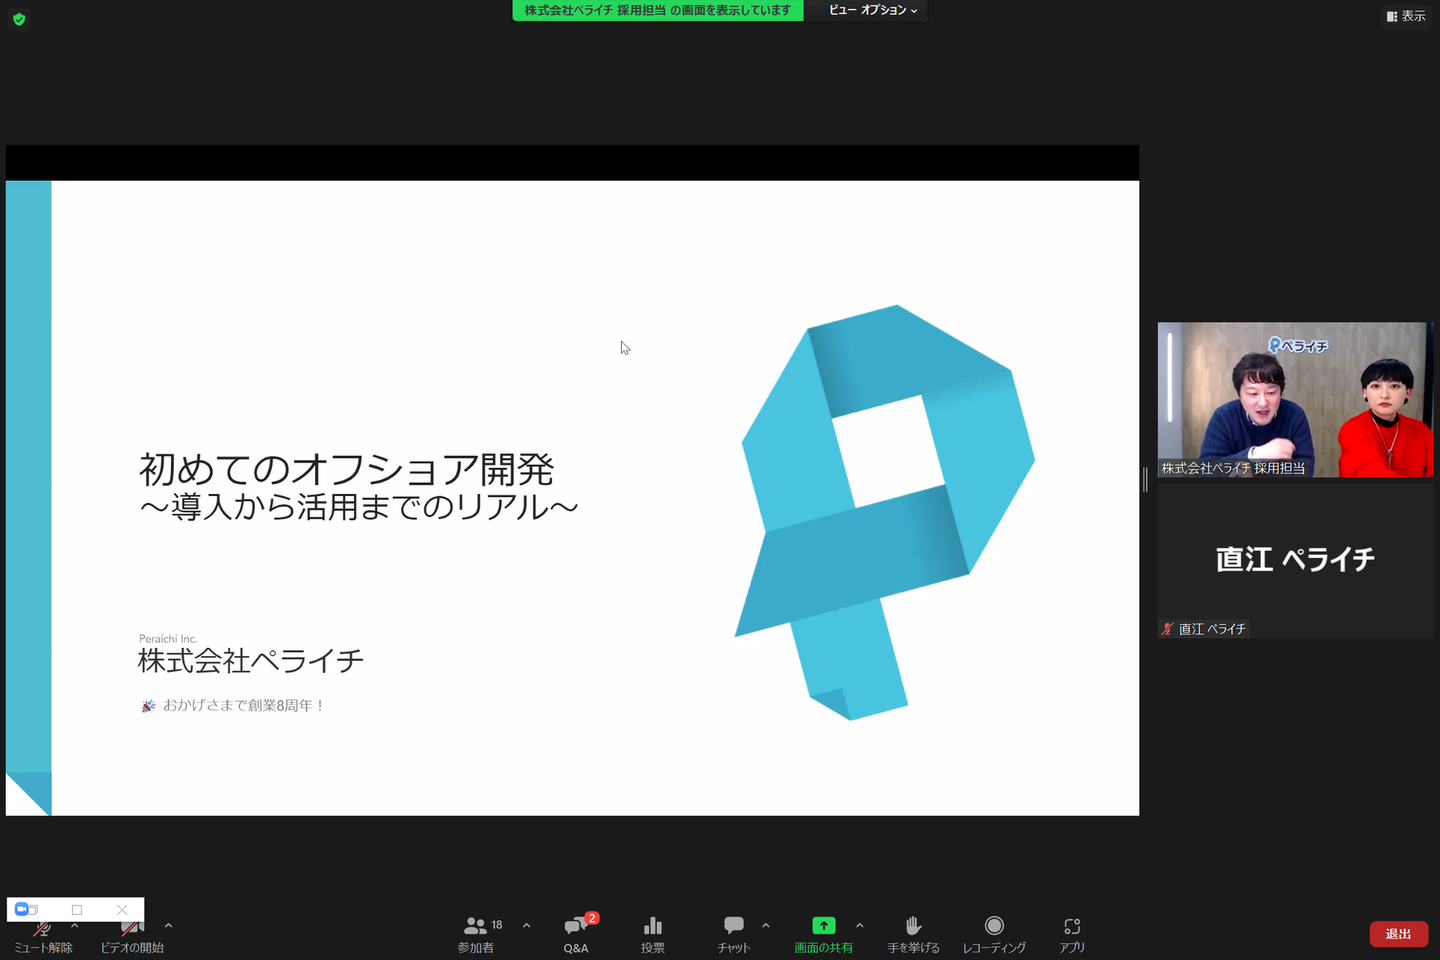Unmute the microphone with ミュート解除
Screen dimensions: 1440x960
[x=43, y=936]
